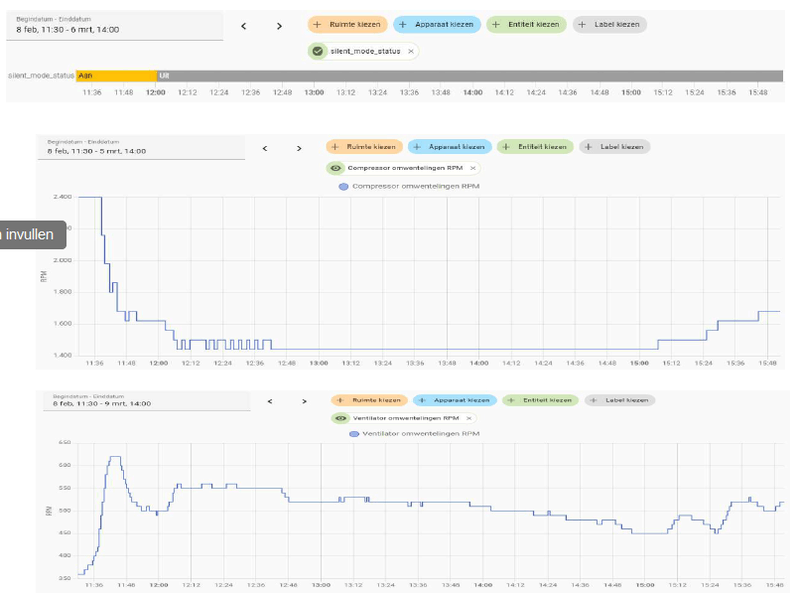Go to next period in silent_mode_status panel

point(279,26)
